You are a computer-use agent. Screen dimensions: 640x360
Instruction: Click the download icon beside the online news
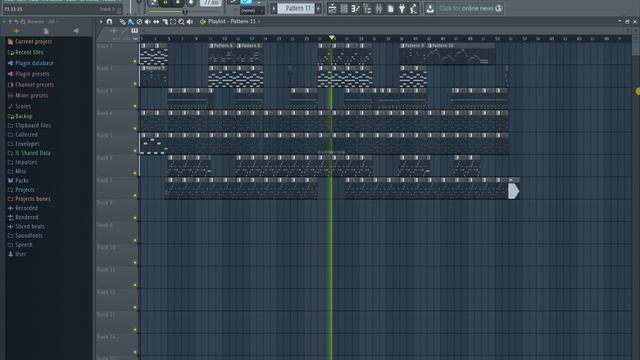coord(430,9)
